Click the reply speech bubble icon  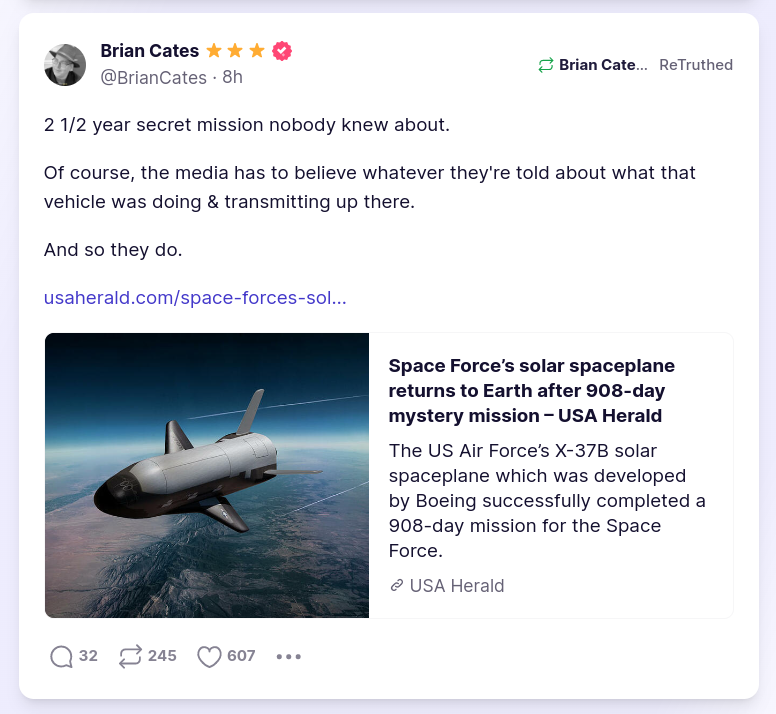point(61,656)
